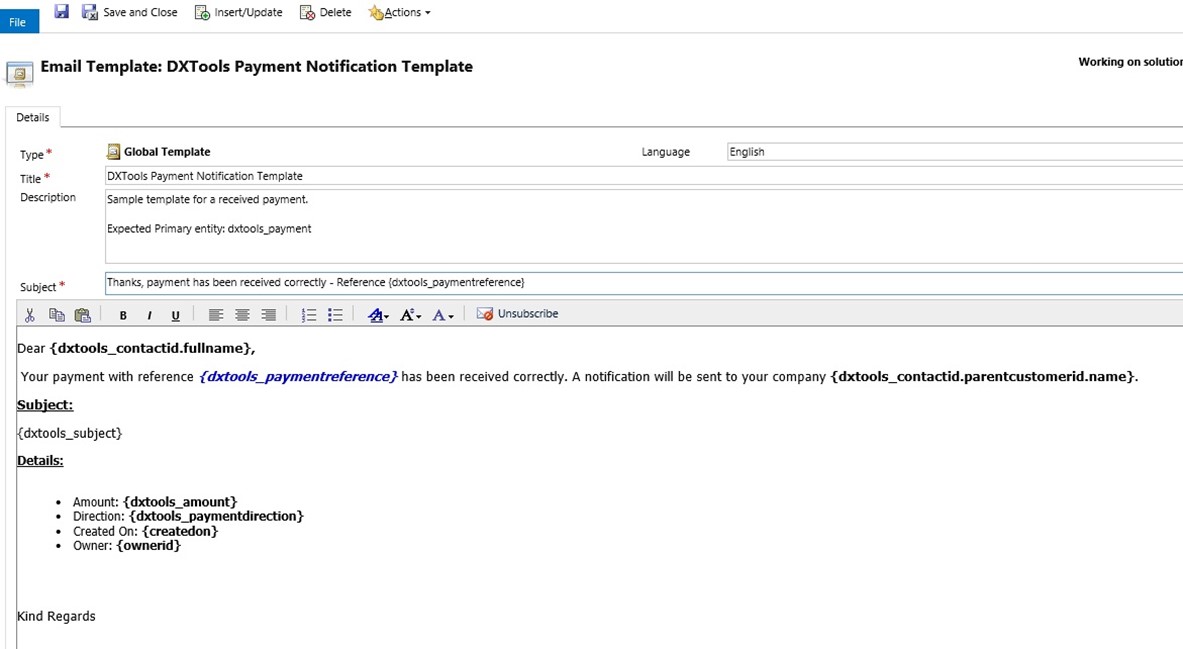Click the Insert/Update button
1183x649 pixels.
[x=238, y=12]
